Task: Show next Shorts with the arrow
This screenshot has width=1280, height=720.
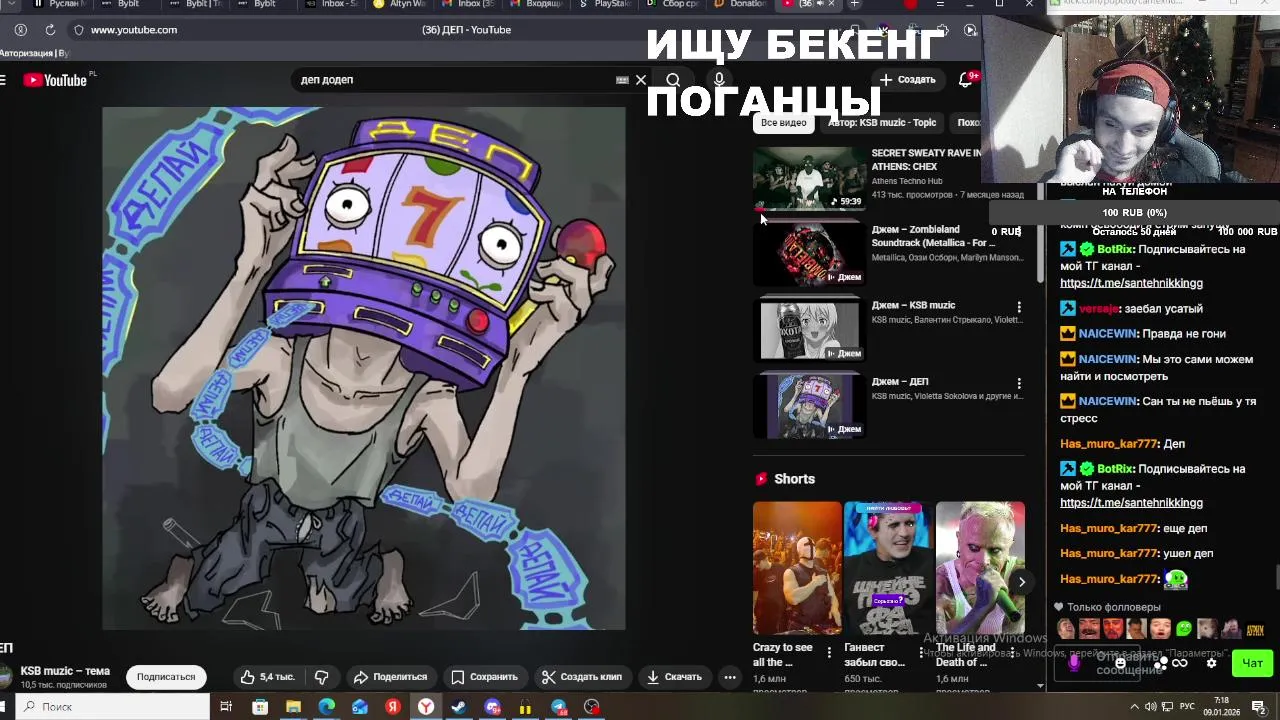Action: coord(1021,582)
